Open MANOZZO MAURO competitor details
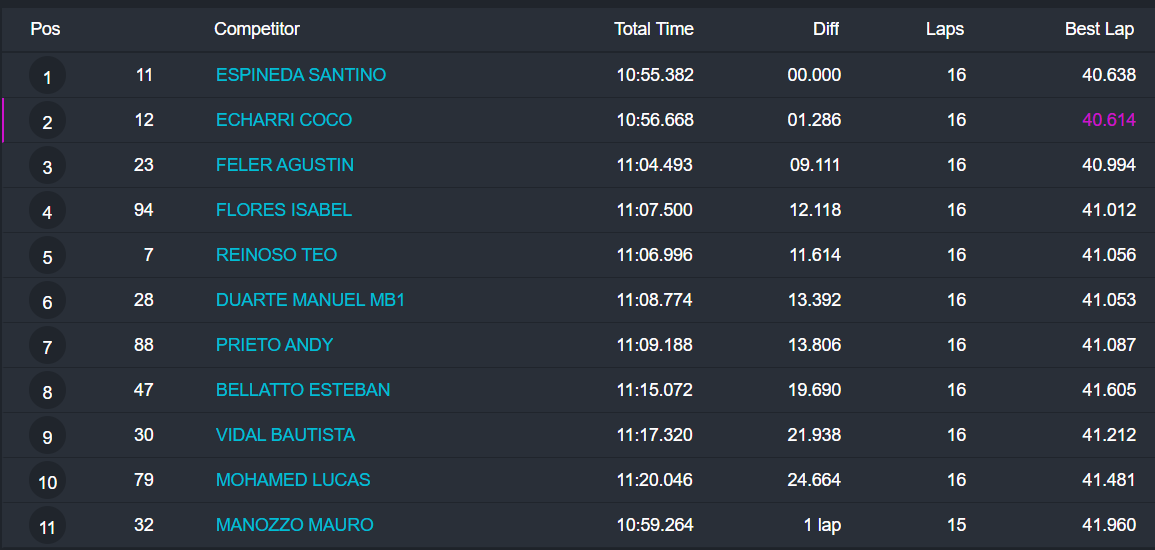 294,525
